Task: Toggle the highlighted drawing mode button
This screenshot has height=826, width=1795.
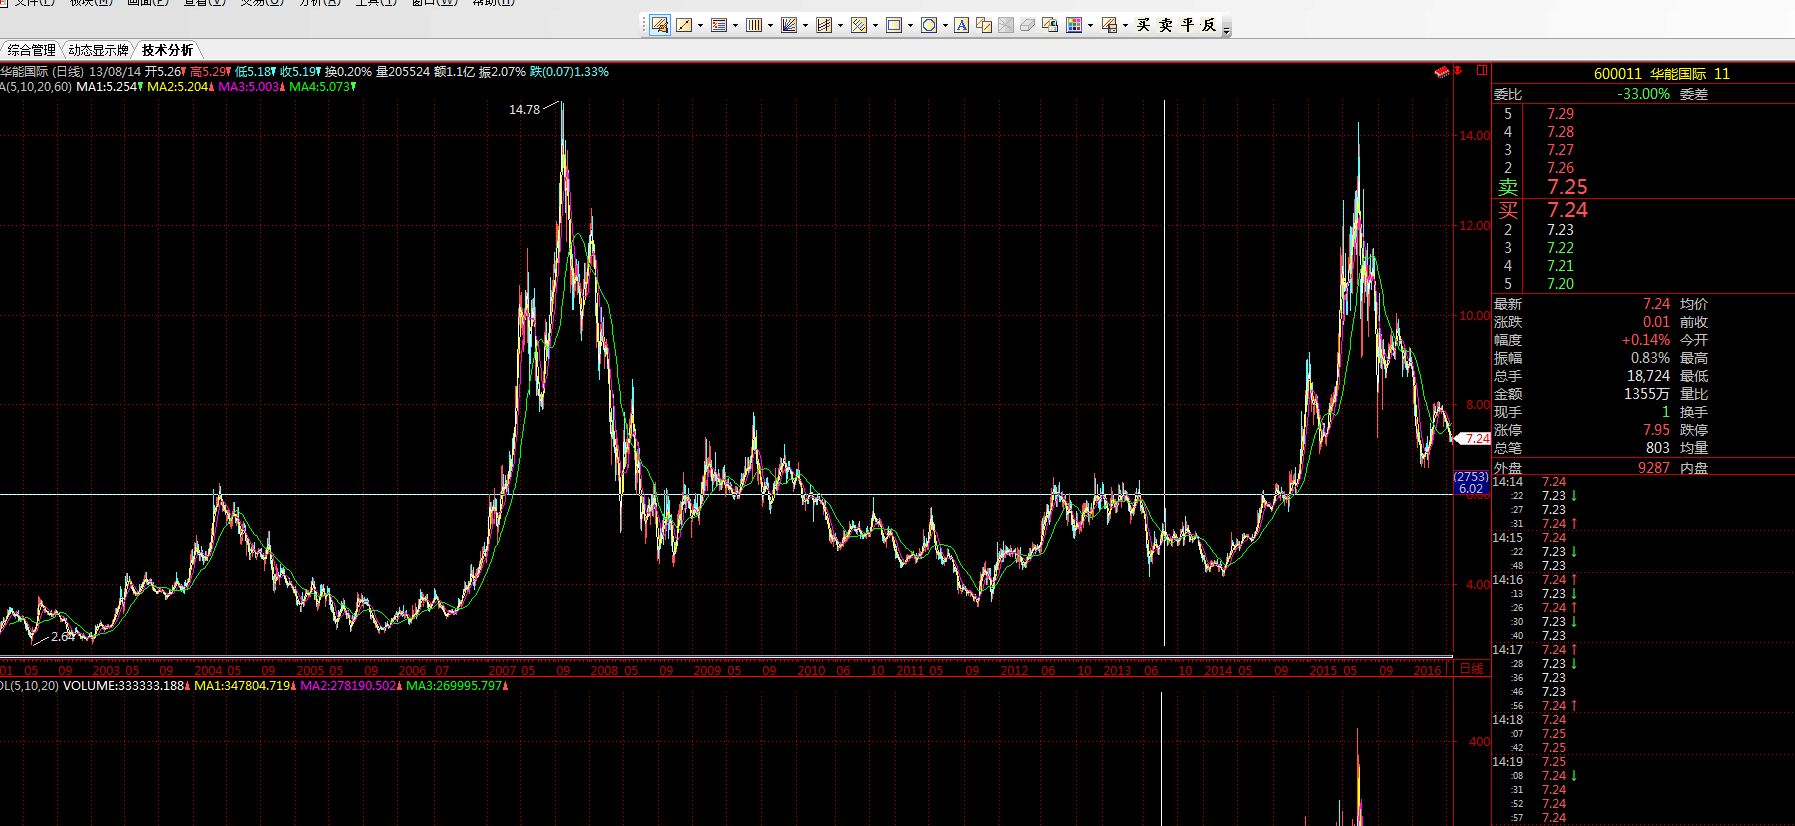Action: pos(660,25)
